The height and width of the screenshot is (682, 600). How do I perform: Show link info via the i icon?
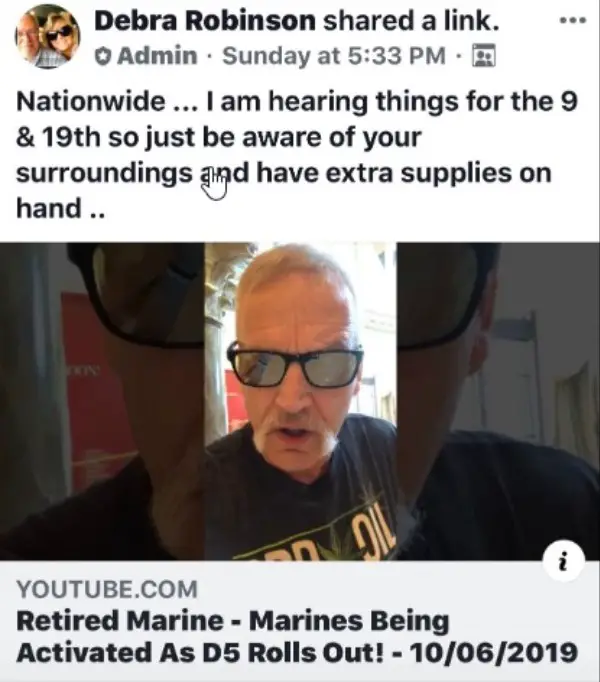pyautogui.click(x=563, y=562)
